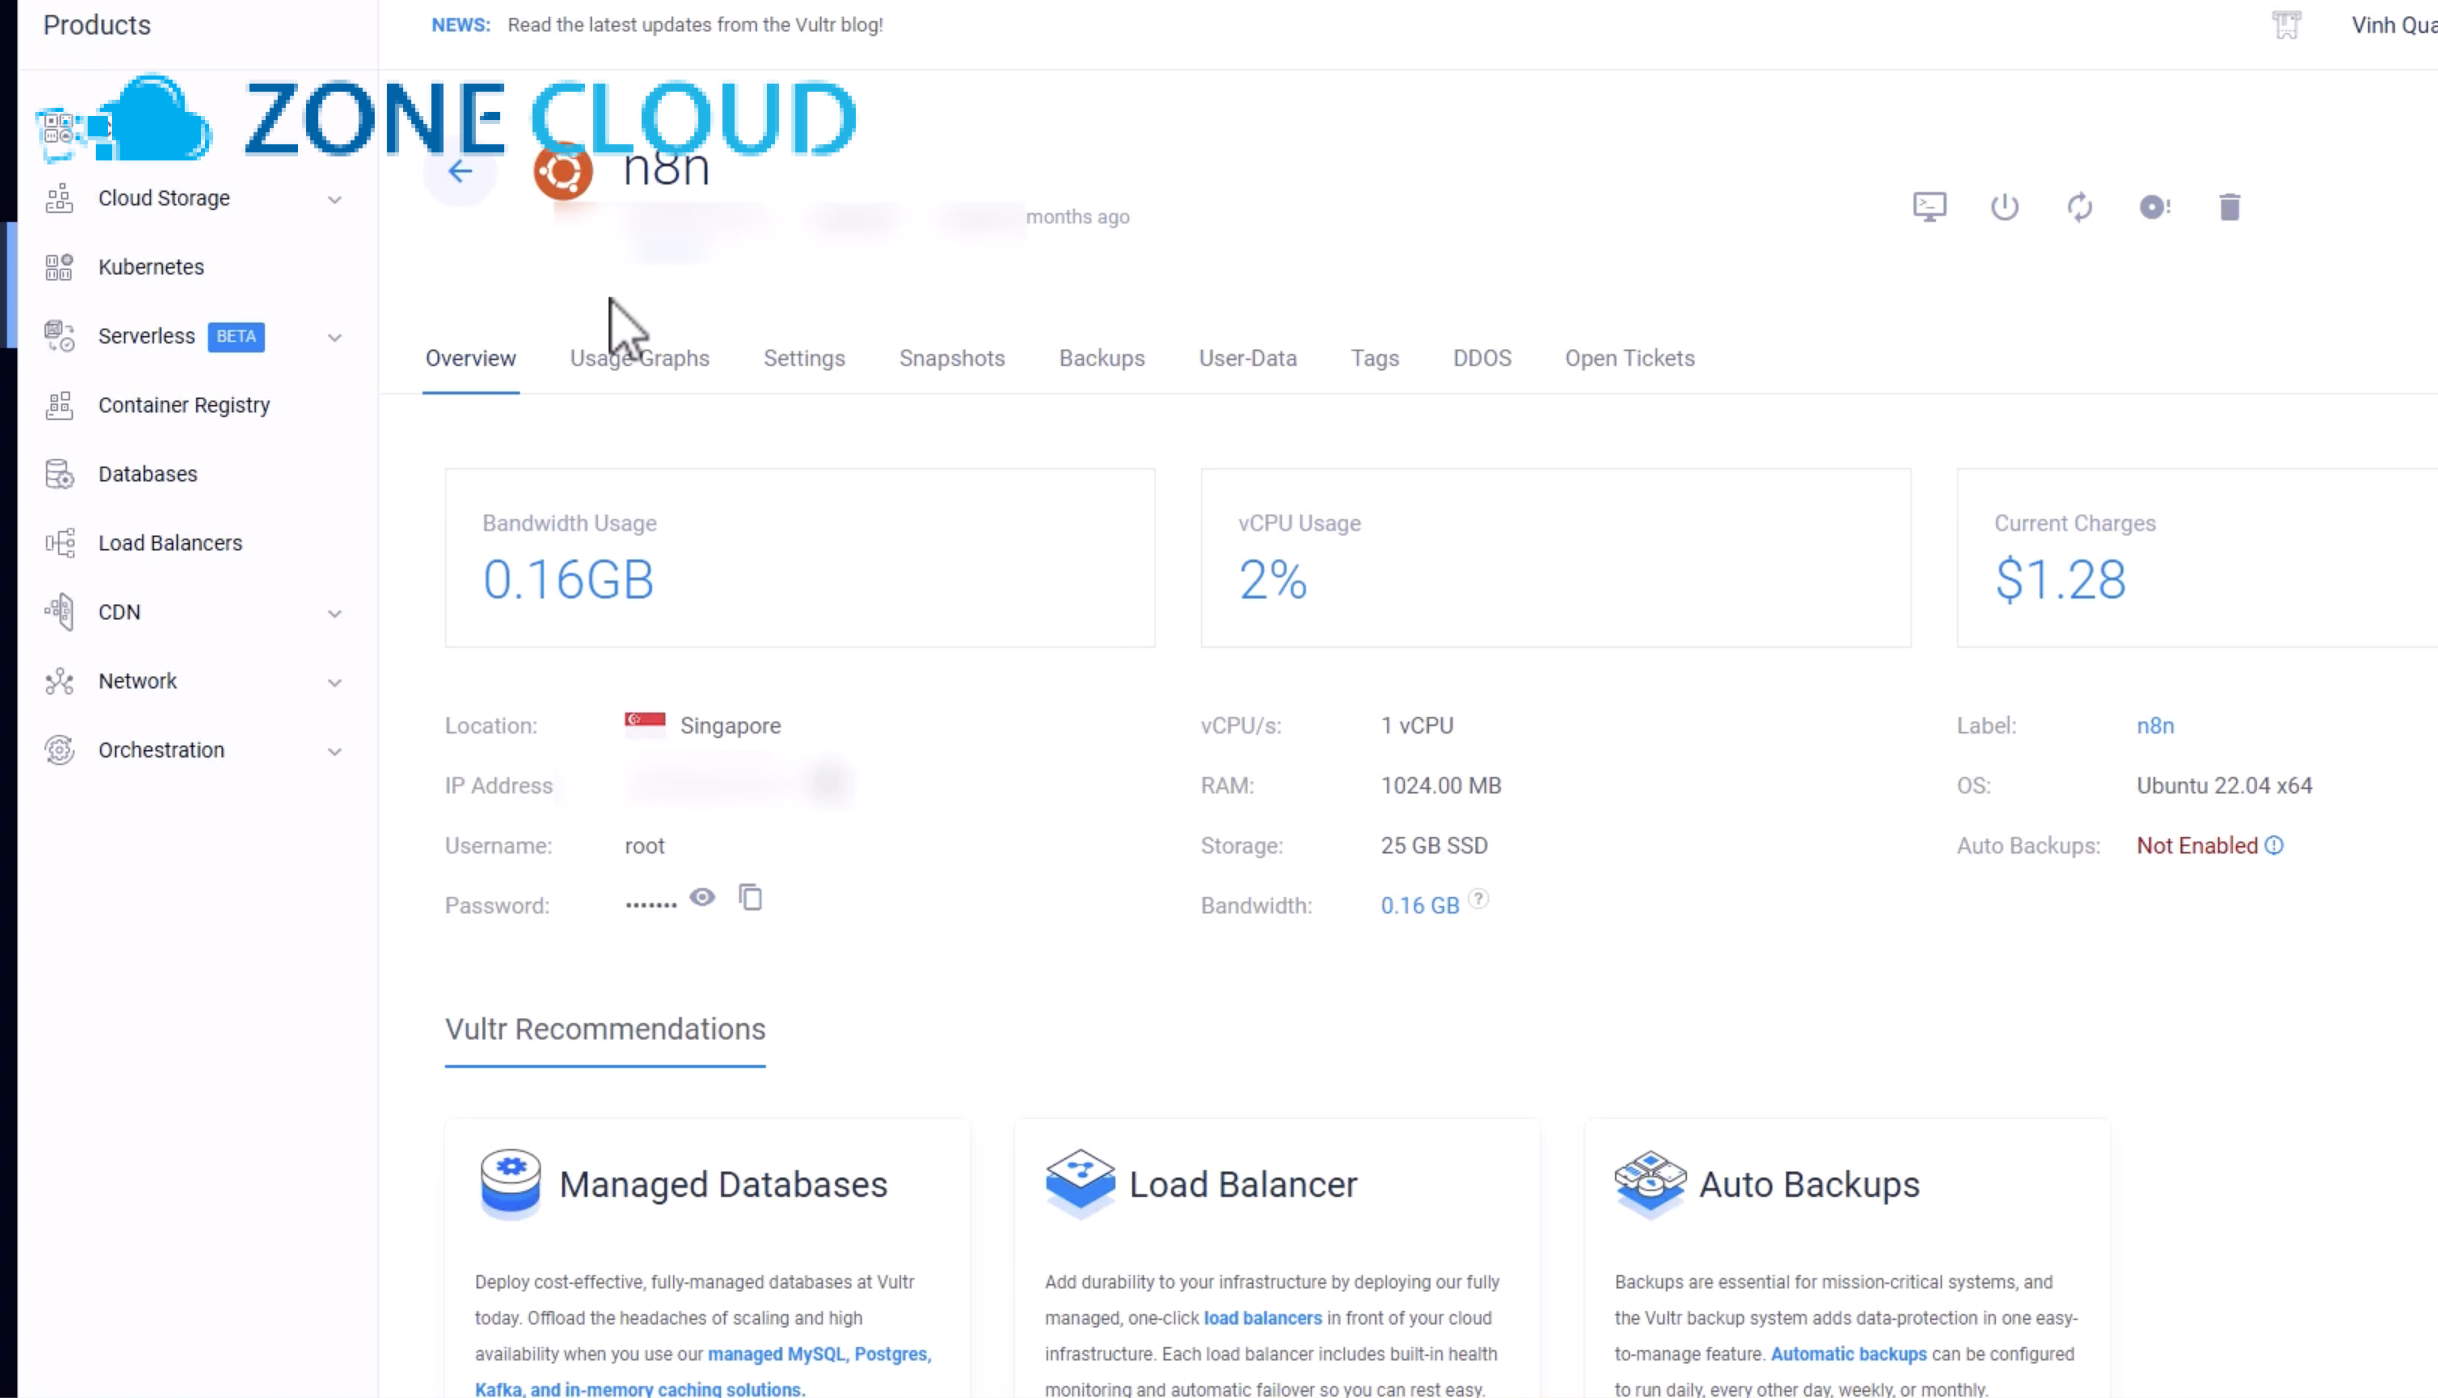Click the Orchestration sidebar icon
The image size is (2438, 1398).
coord(59,750)
